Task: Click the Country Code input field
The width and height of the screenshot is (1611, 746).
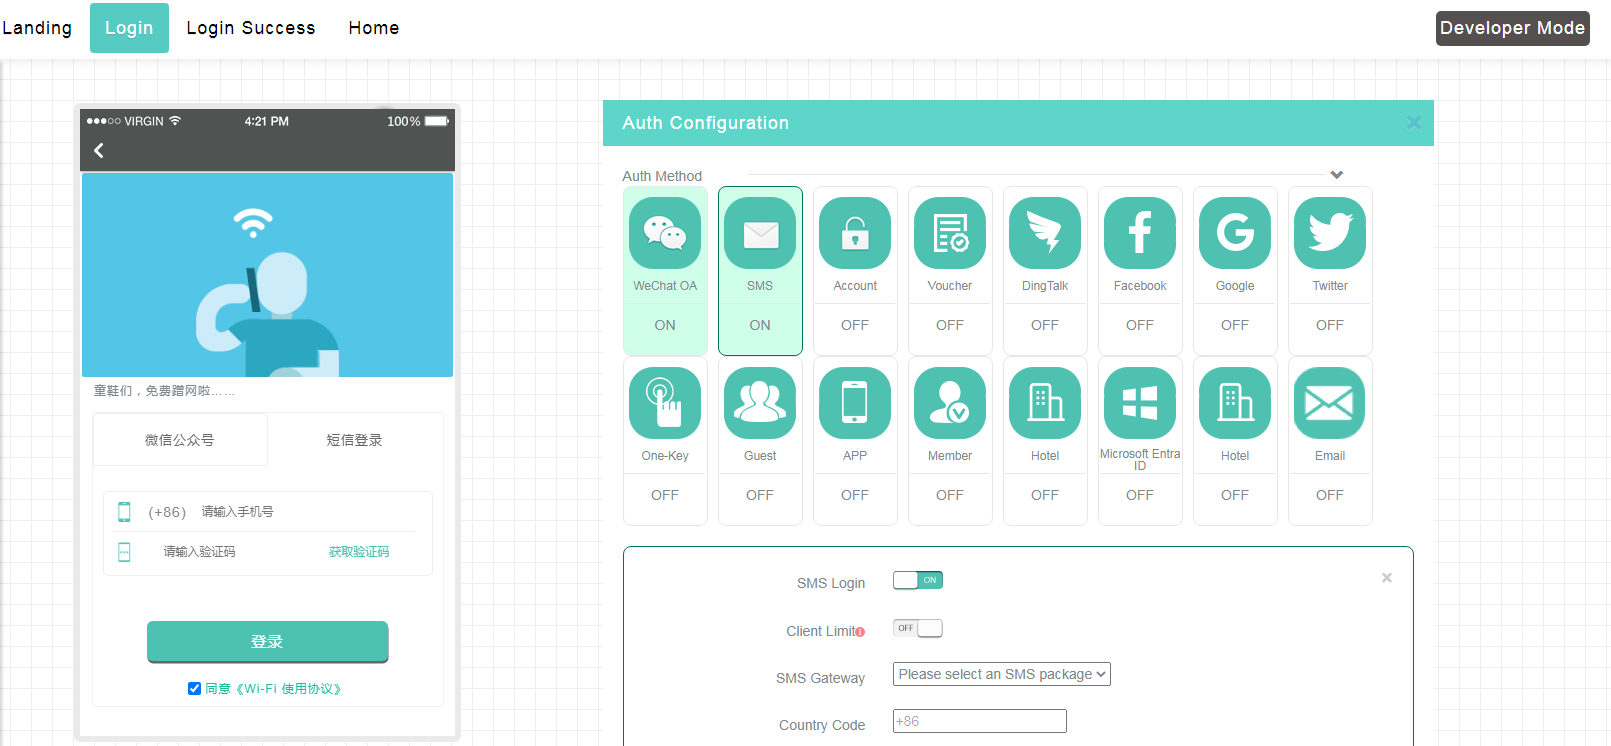Action: coord(980,721)
